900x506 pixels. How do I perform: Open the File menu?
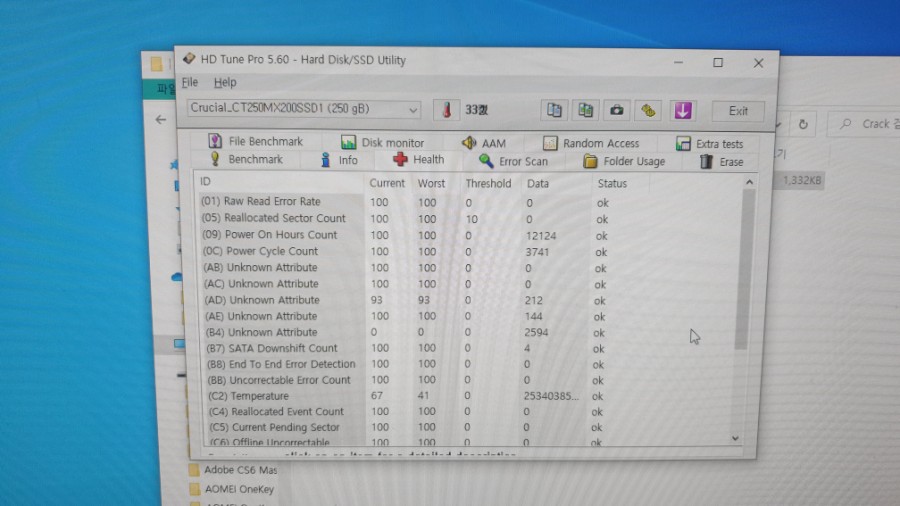point(190,82)
